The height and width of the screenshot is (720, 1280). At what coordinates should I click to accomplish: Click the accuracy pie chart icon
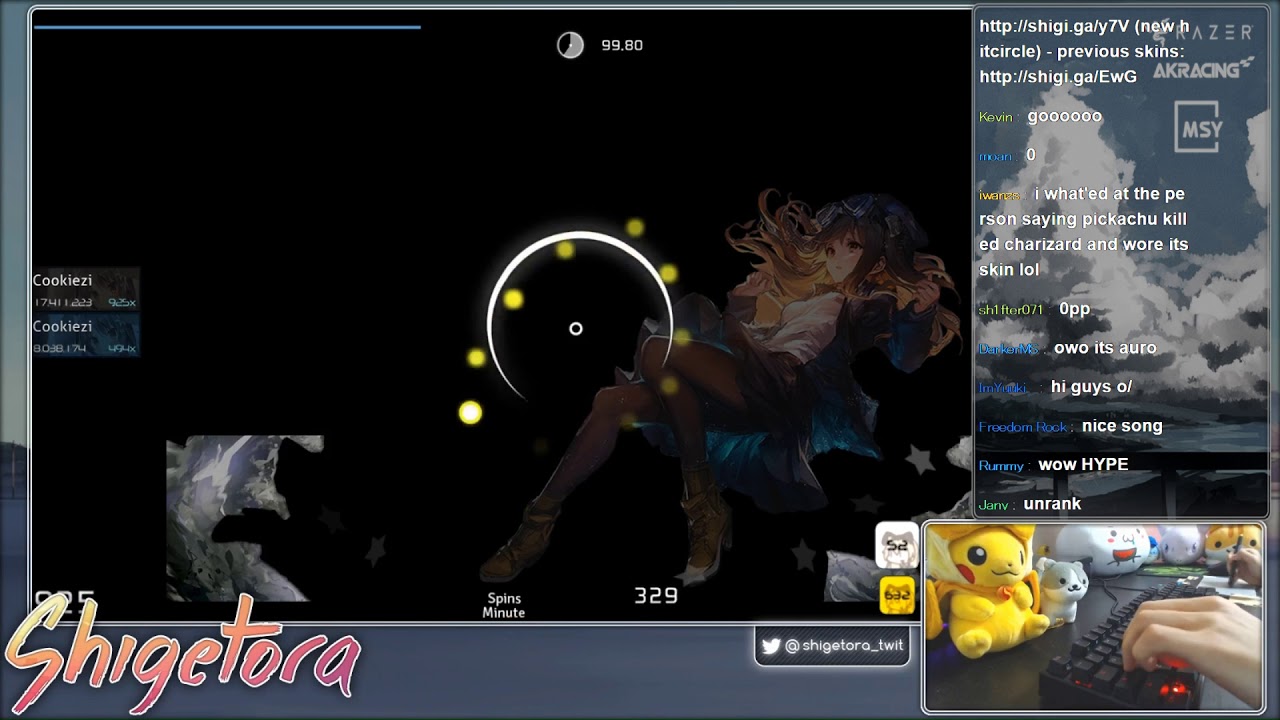pos(570,45)
